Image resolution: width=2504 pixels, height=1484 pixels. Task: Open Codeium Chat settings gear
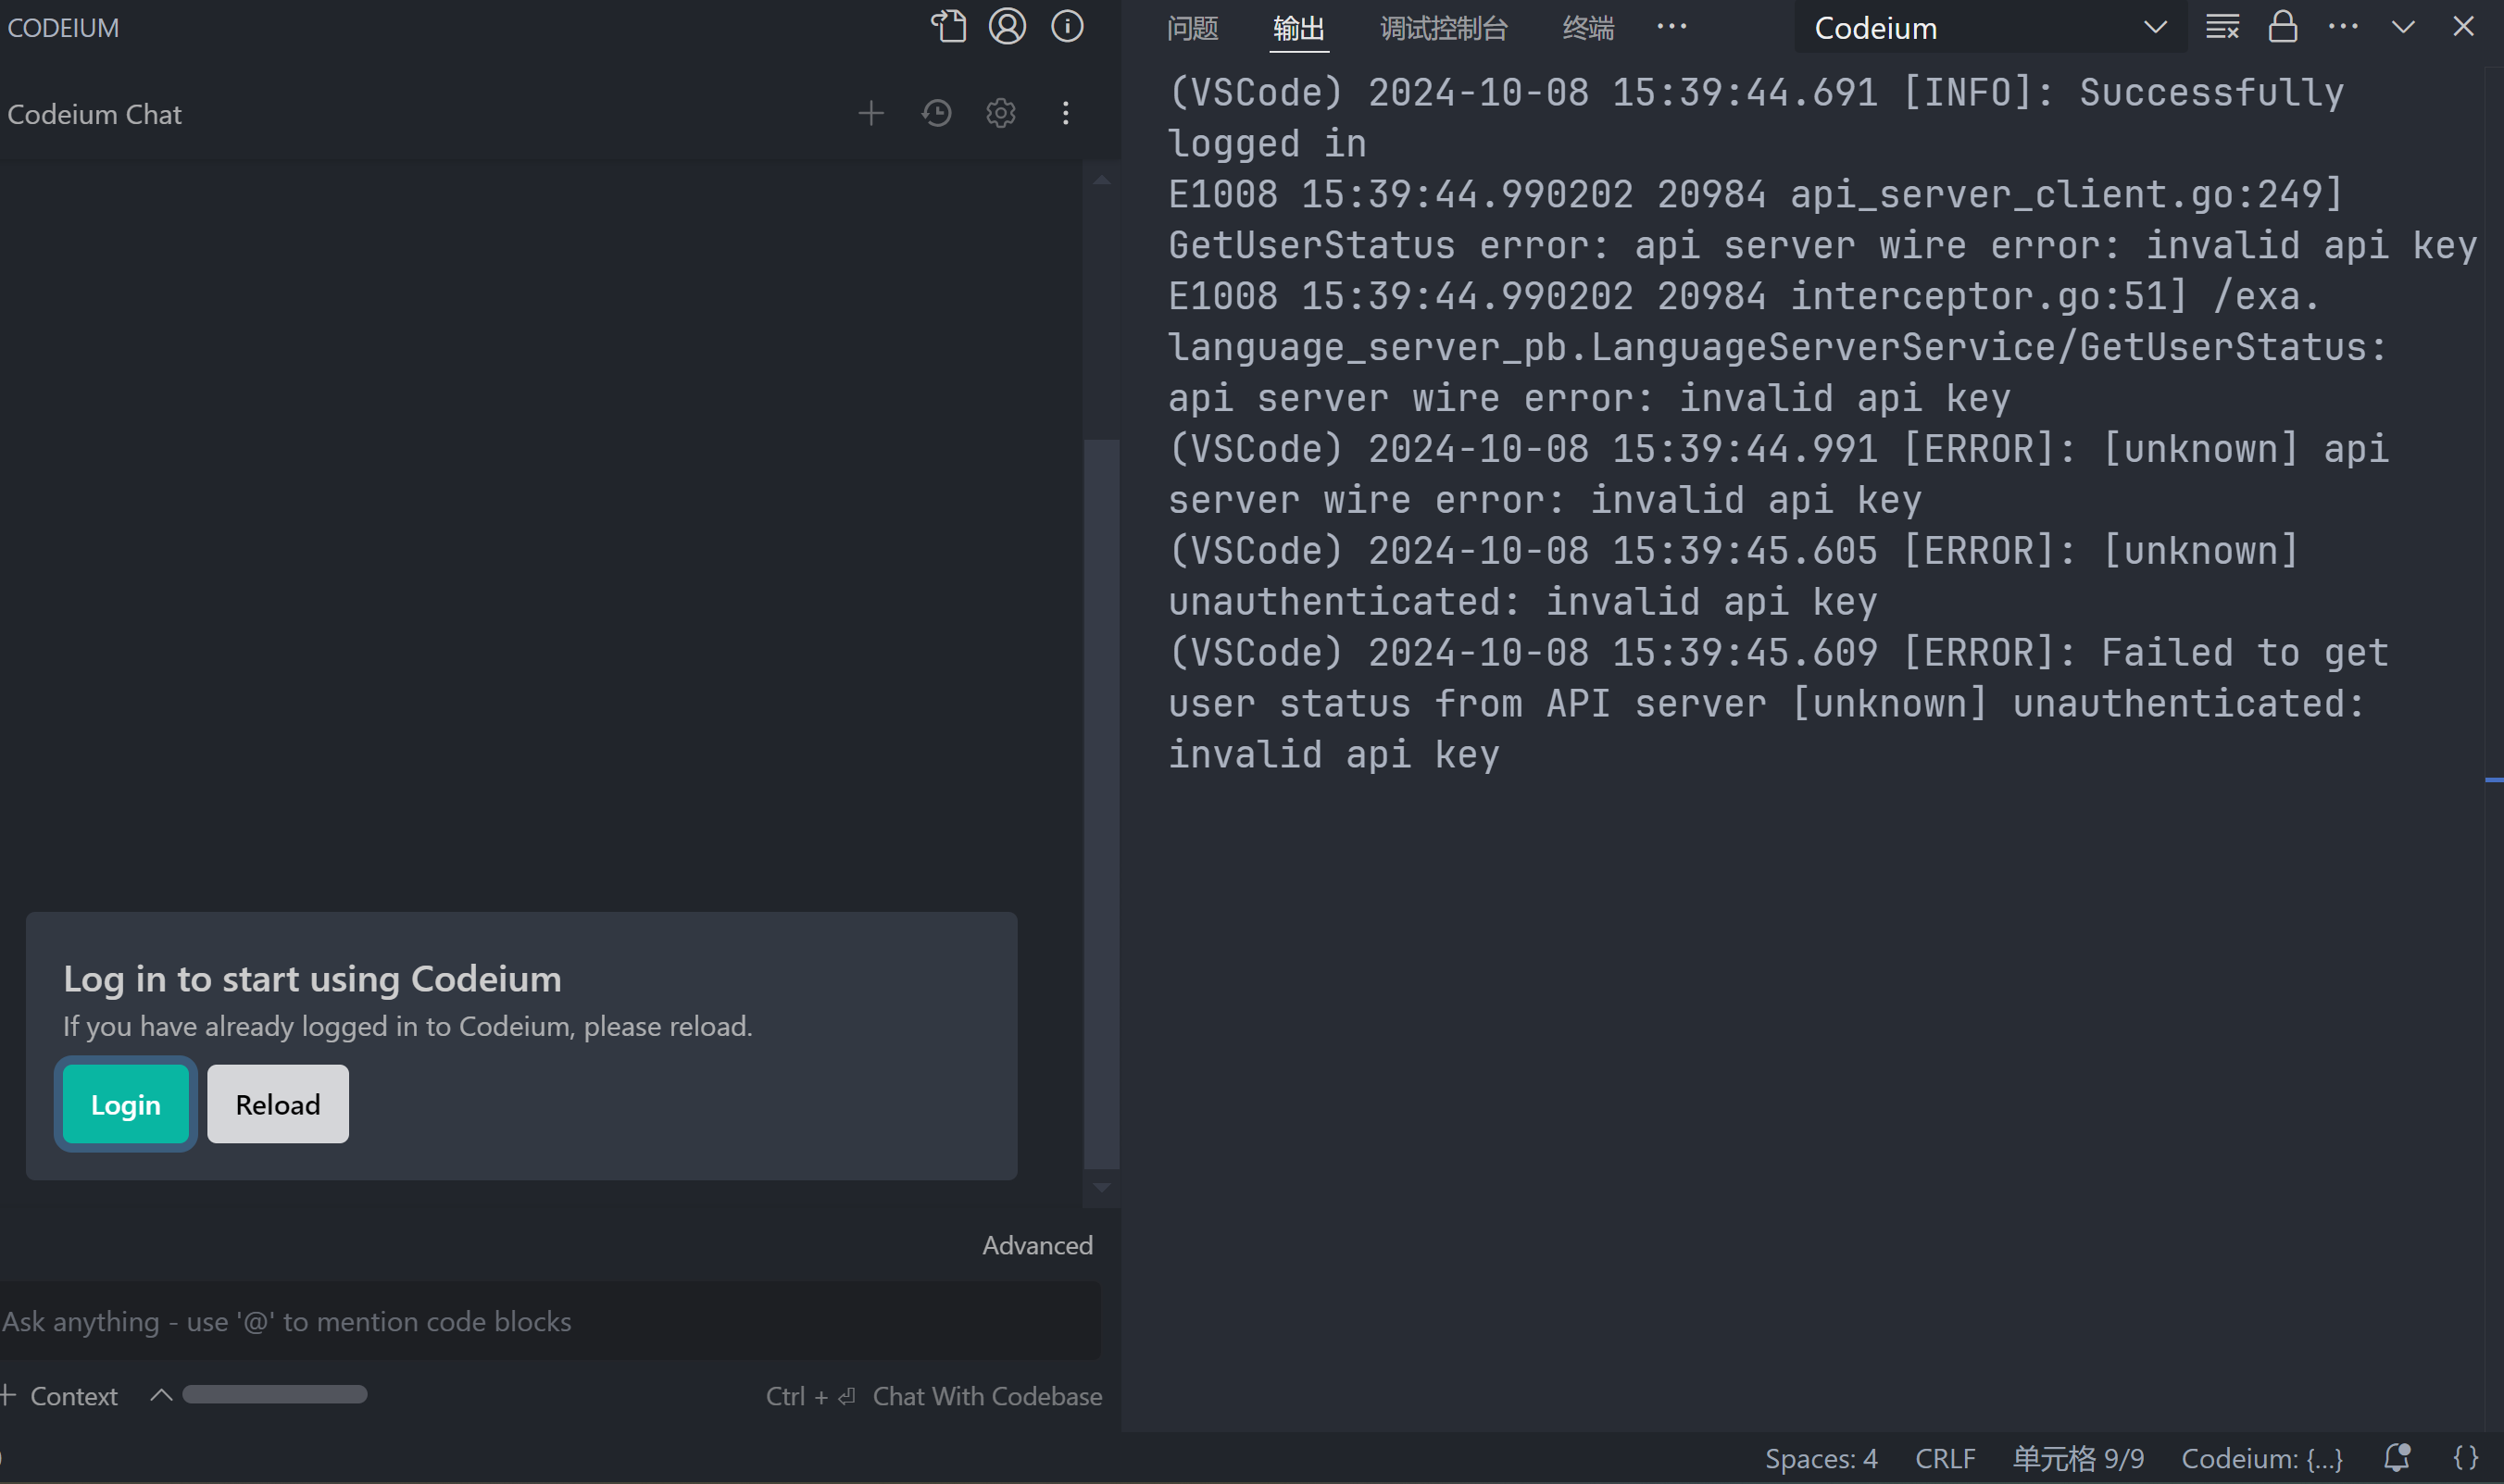click(1001, 114)
